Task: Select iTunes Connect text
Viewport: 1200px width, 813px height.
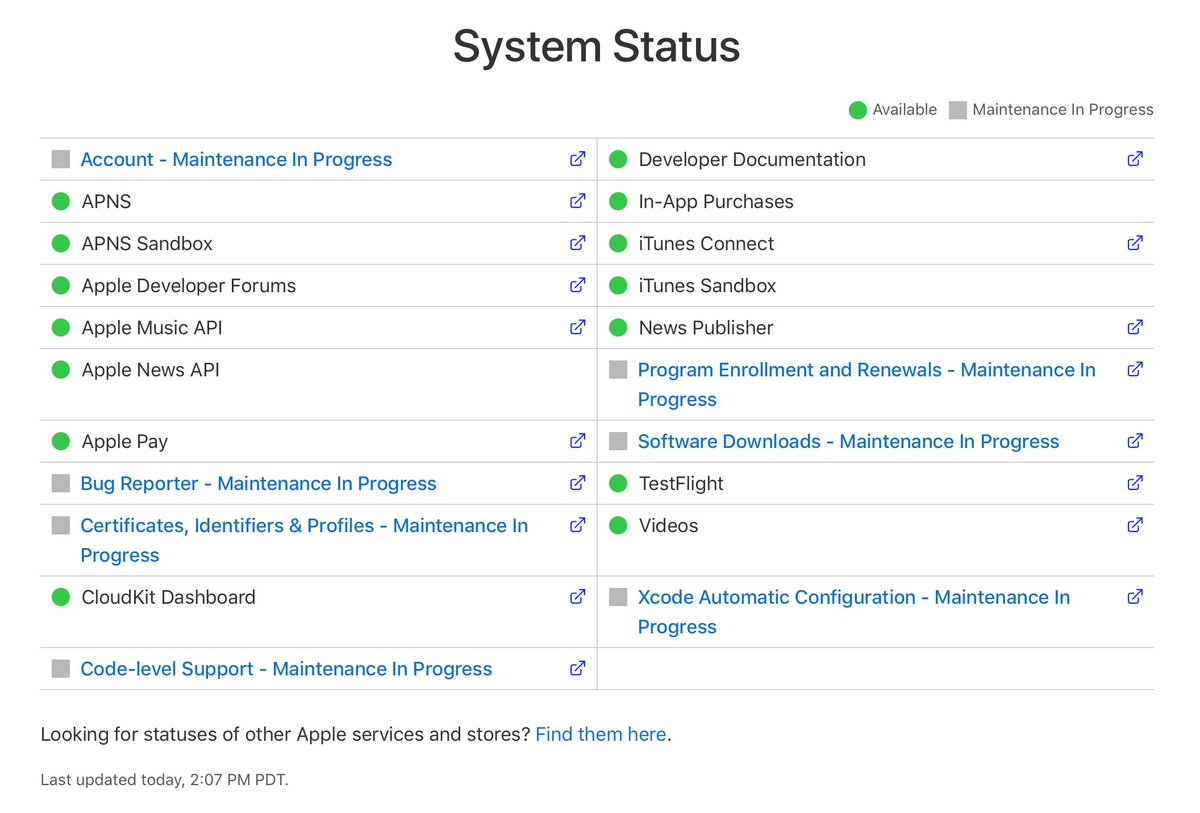Action: (x=706, y=243)
